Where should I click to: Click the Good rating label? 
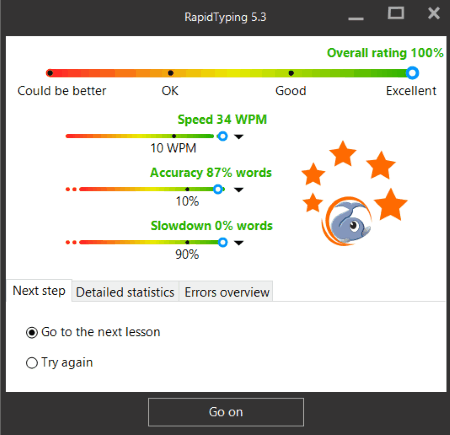click(x=291, y=91)
